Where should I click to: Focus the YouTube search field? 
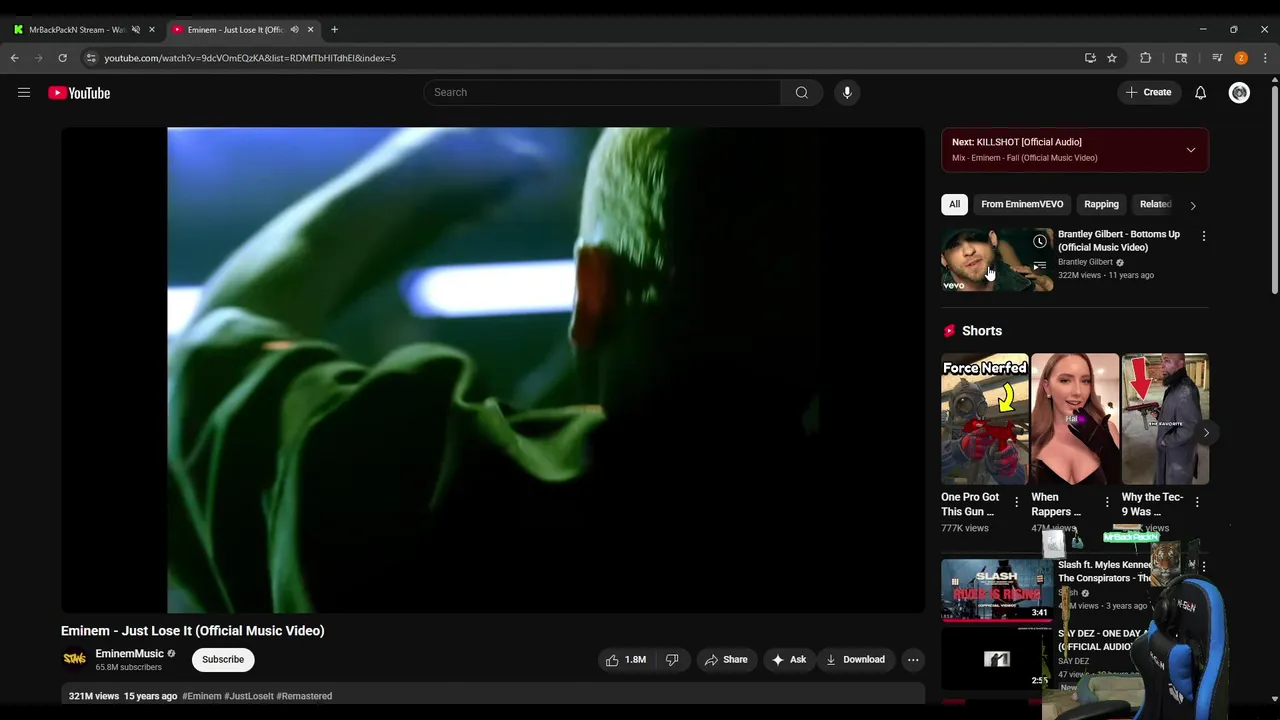602,92
